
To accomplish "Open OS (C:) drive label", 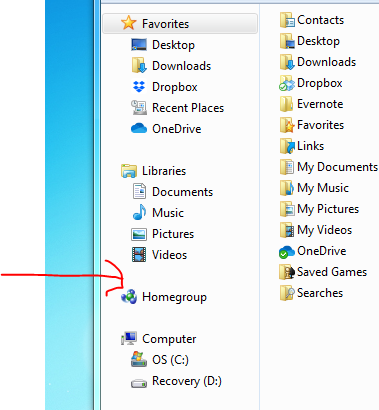I will (x=170, y=360).
